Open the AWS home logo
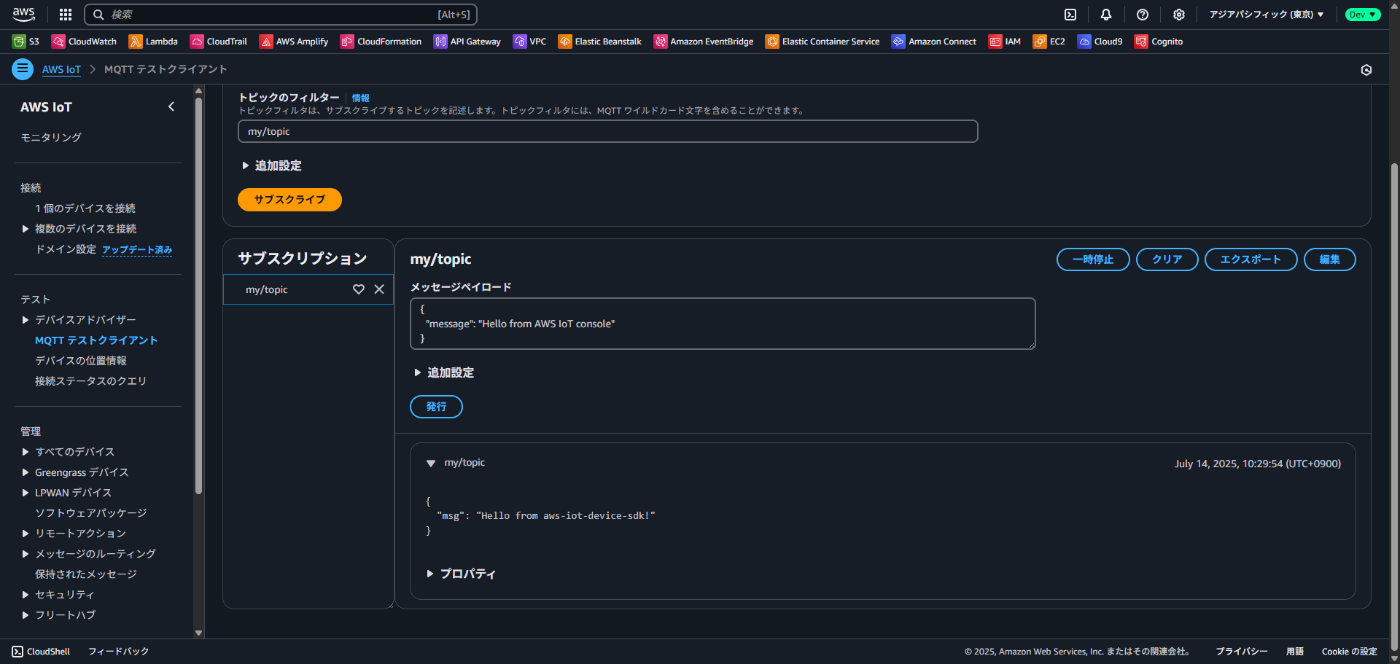1400x664 pixels. pos(24,14)
